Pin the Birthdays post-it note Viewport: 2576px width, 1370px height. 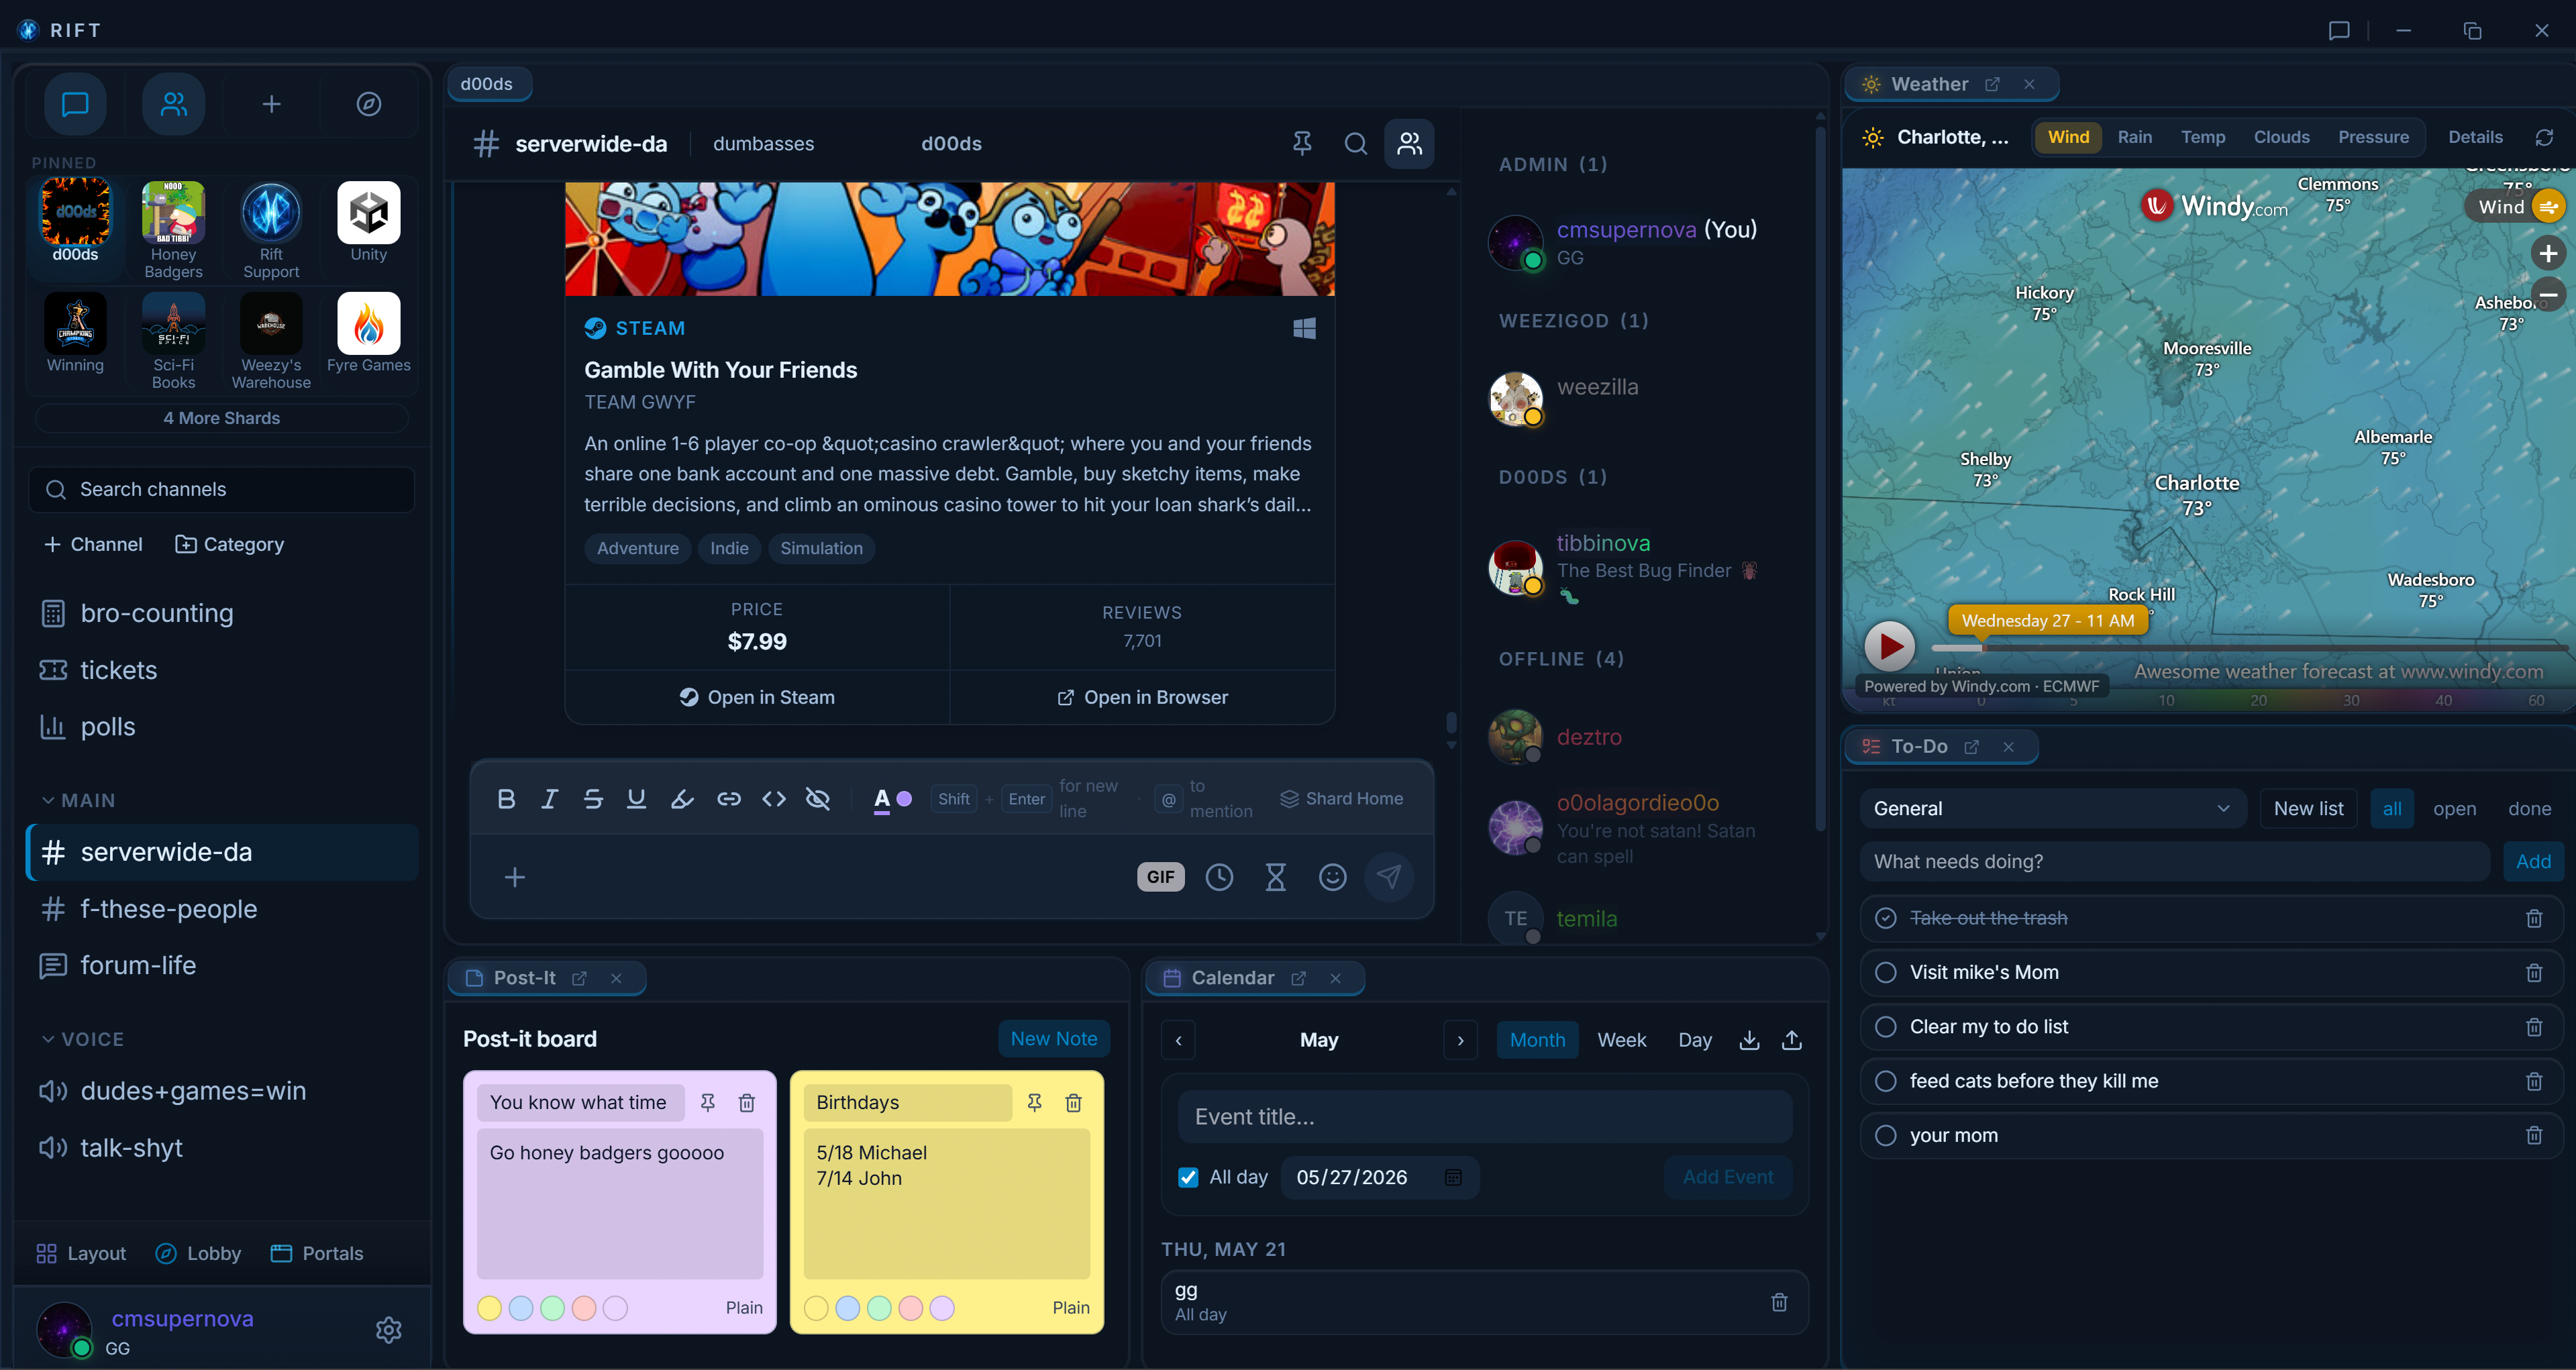tap(1034, 1102)
